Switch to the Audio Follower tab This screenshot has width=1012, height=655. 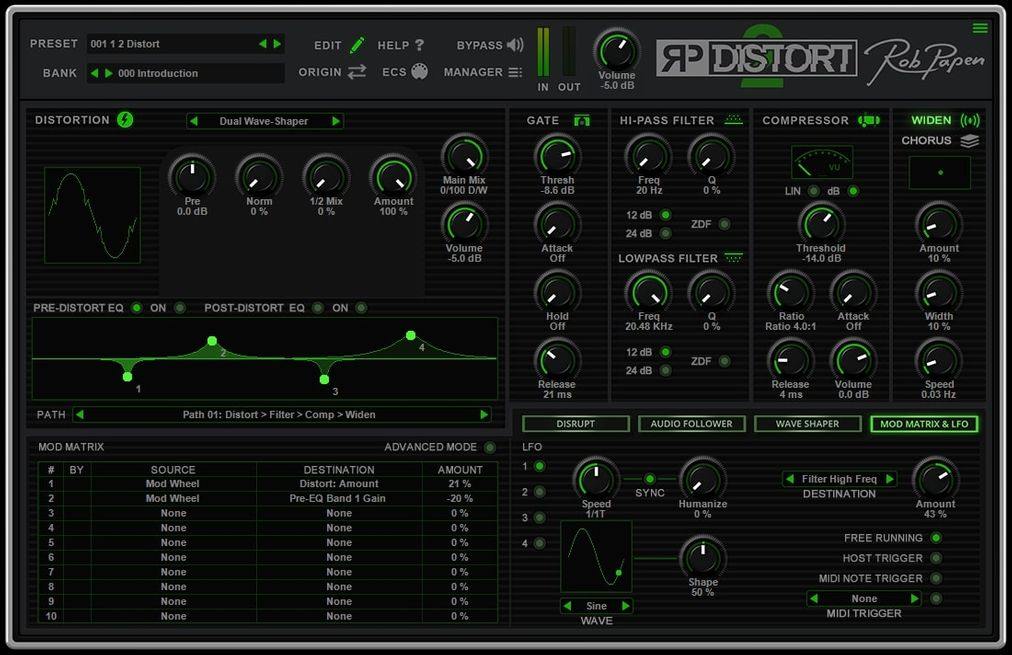point(691,423)
